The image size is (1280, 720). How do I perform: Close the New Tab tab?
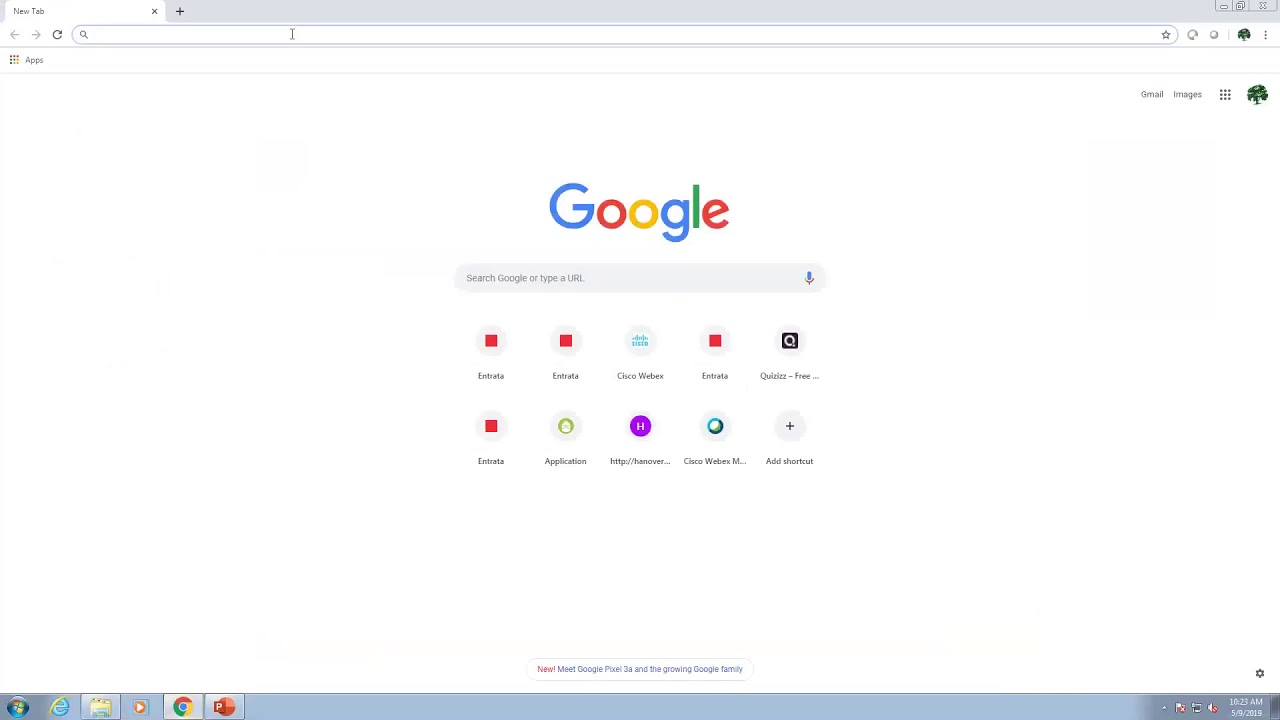pos(154,11)
